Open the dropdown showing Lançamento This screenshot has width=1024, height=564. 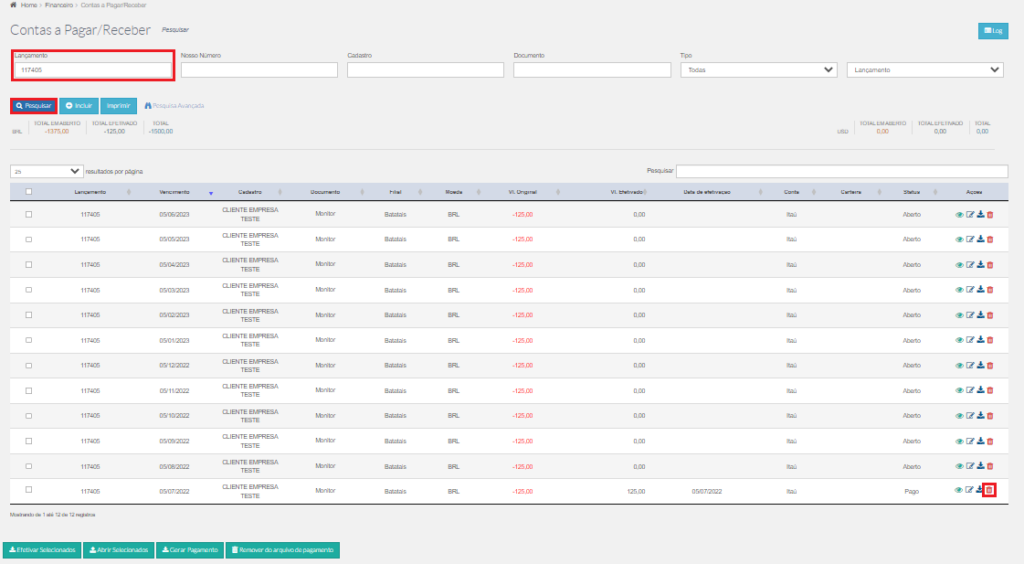coord(925,70)
